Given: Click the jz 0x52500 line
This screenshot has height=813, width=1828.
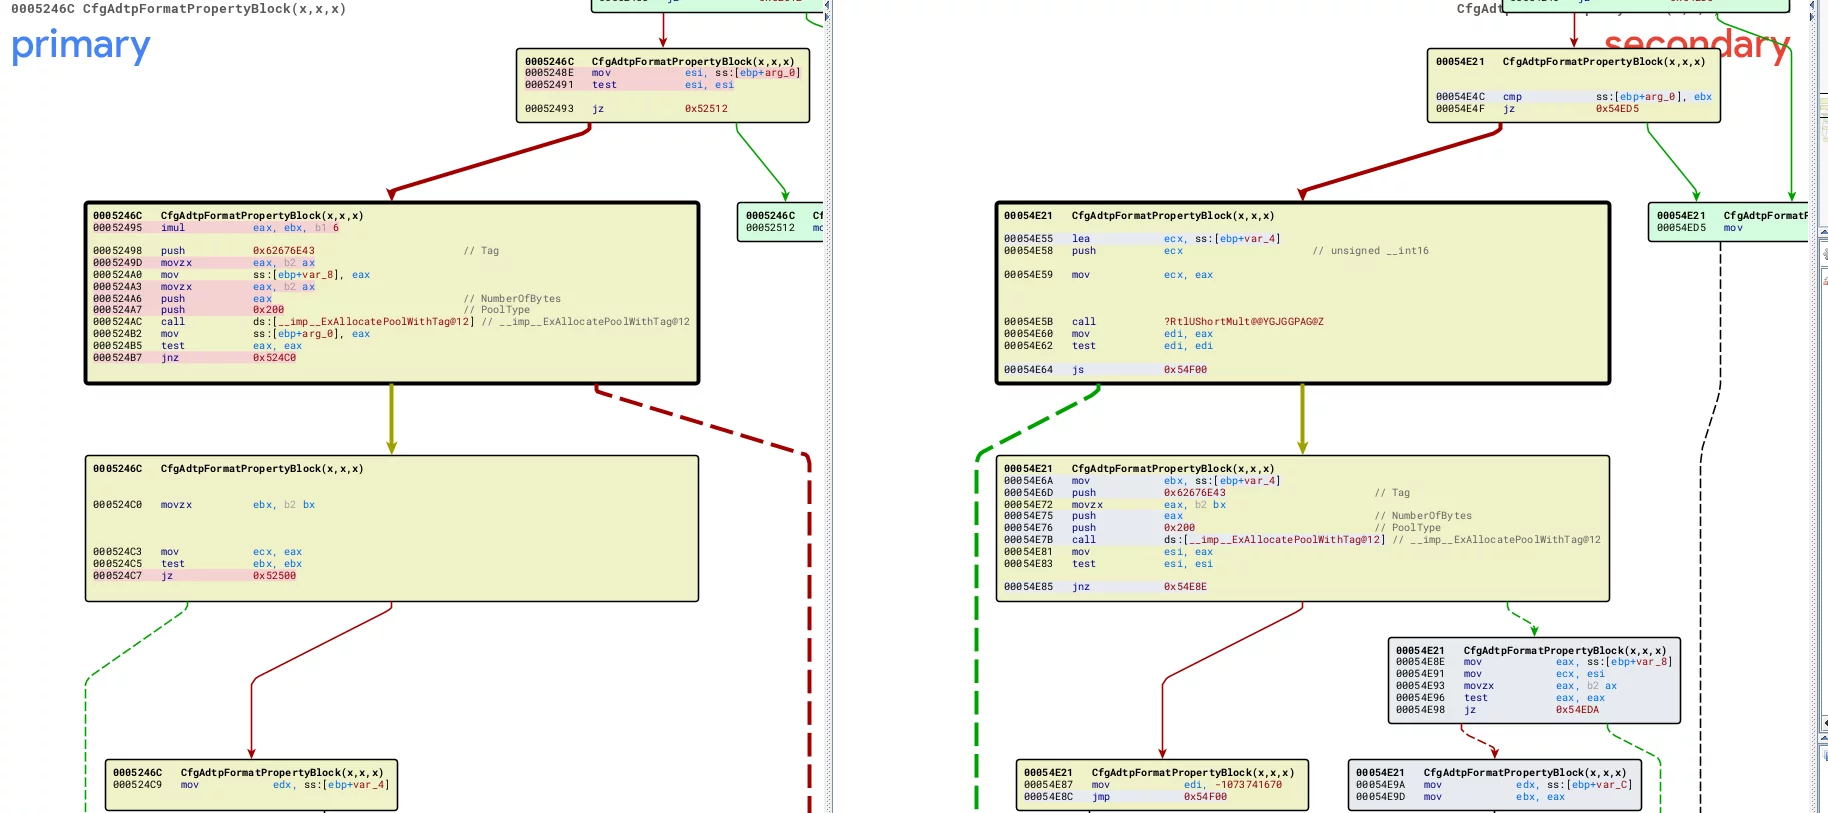Looking at the screenshot, I should point(195,576).
